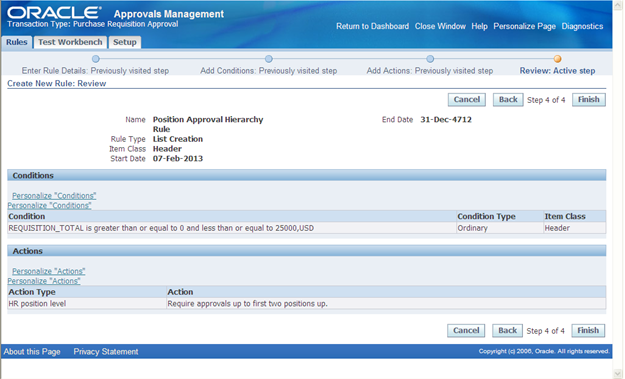Viewport: 625px width, 379px height.
Task: Click the bottom Cancel button
Action: click(466, 331)
